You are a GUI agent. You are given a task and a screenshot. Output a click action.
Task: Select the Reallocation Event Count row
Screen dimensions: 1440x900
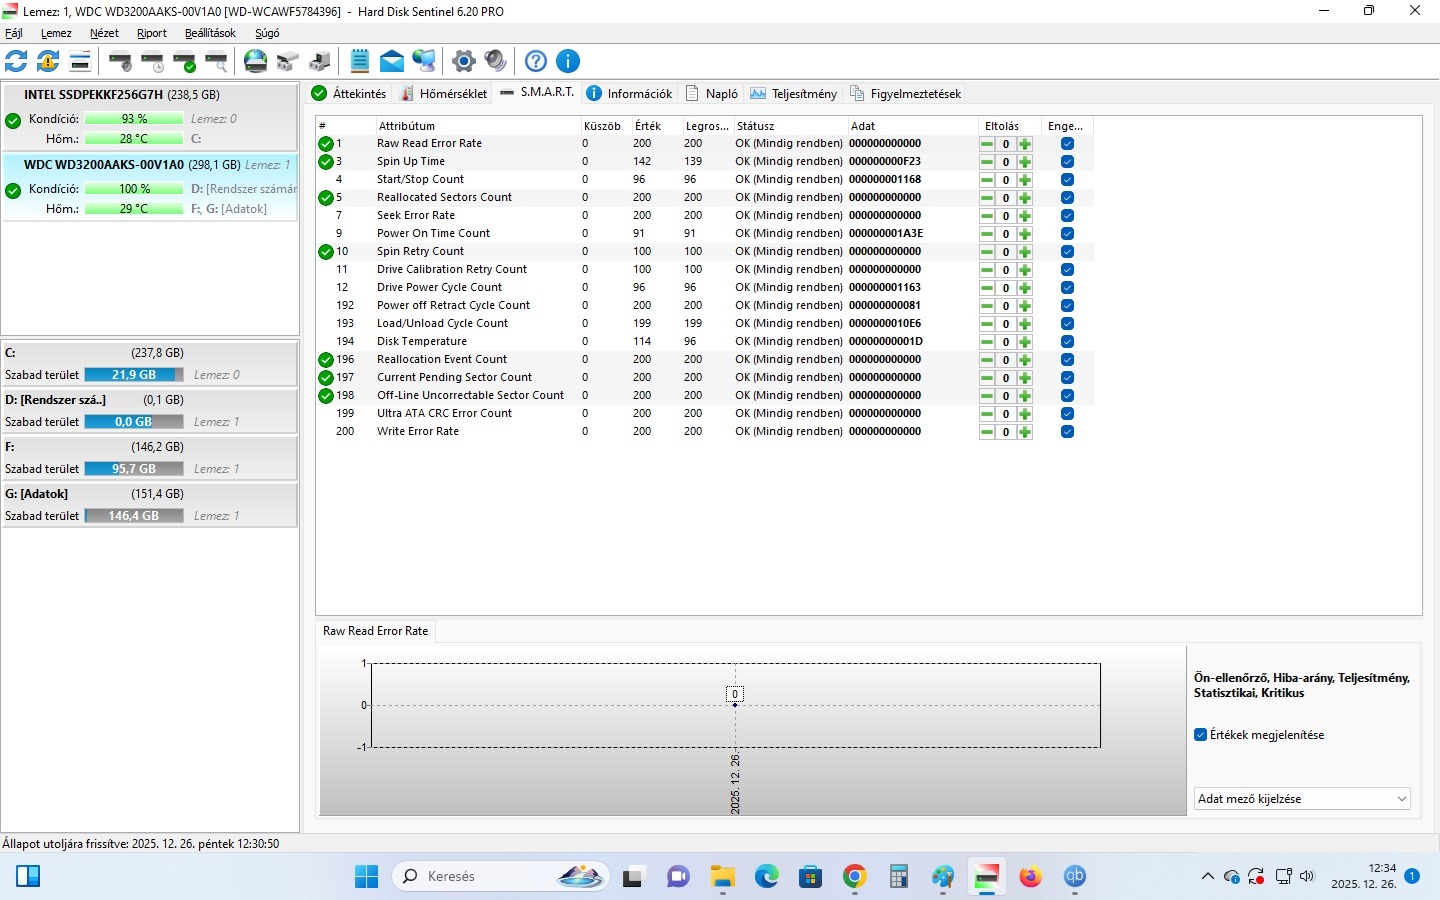[x=705, y=360]
